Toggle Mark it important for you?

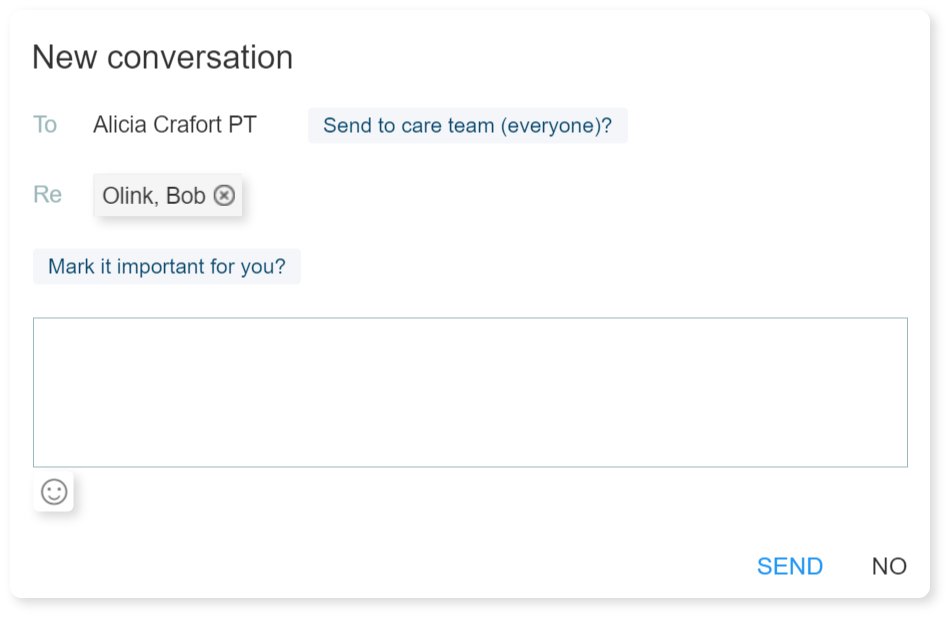167,267
